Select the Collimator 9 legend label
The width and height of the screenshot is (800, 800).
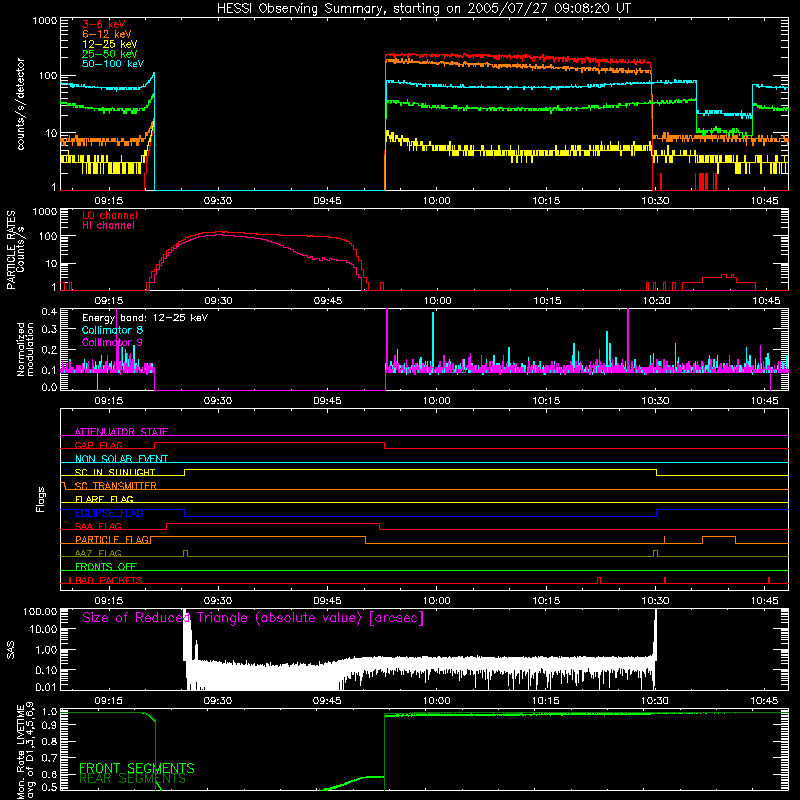coord(112,342)
